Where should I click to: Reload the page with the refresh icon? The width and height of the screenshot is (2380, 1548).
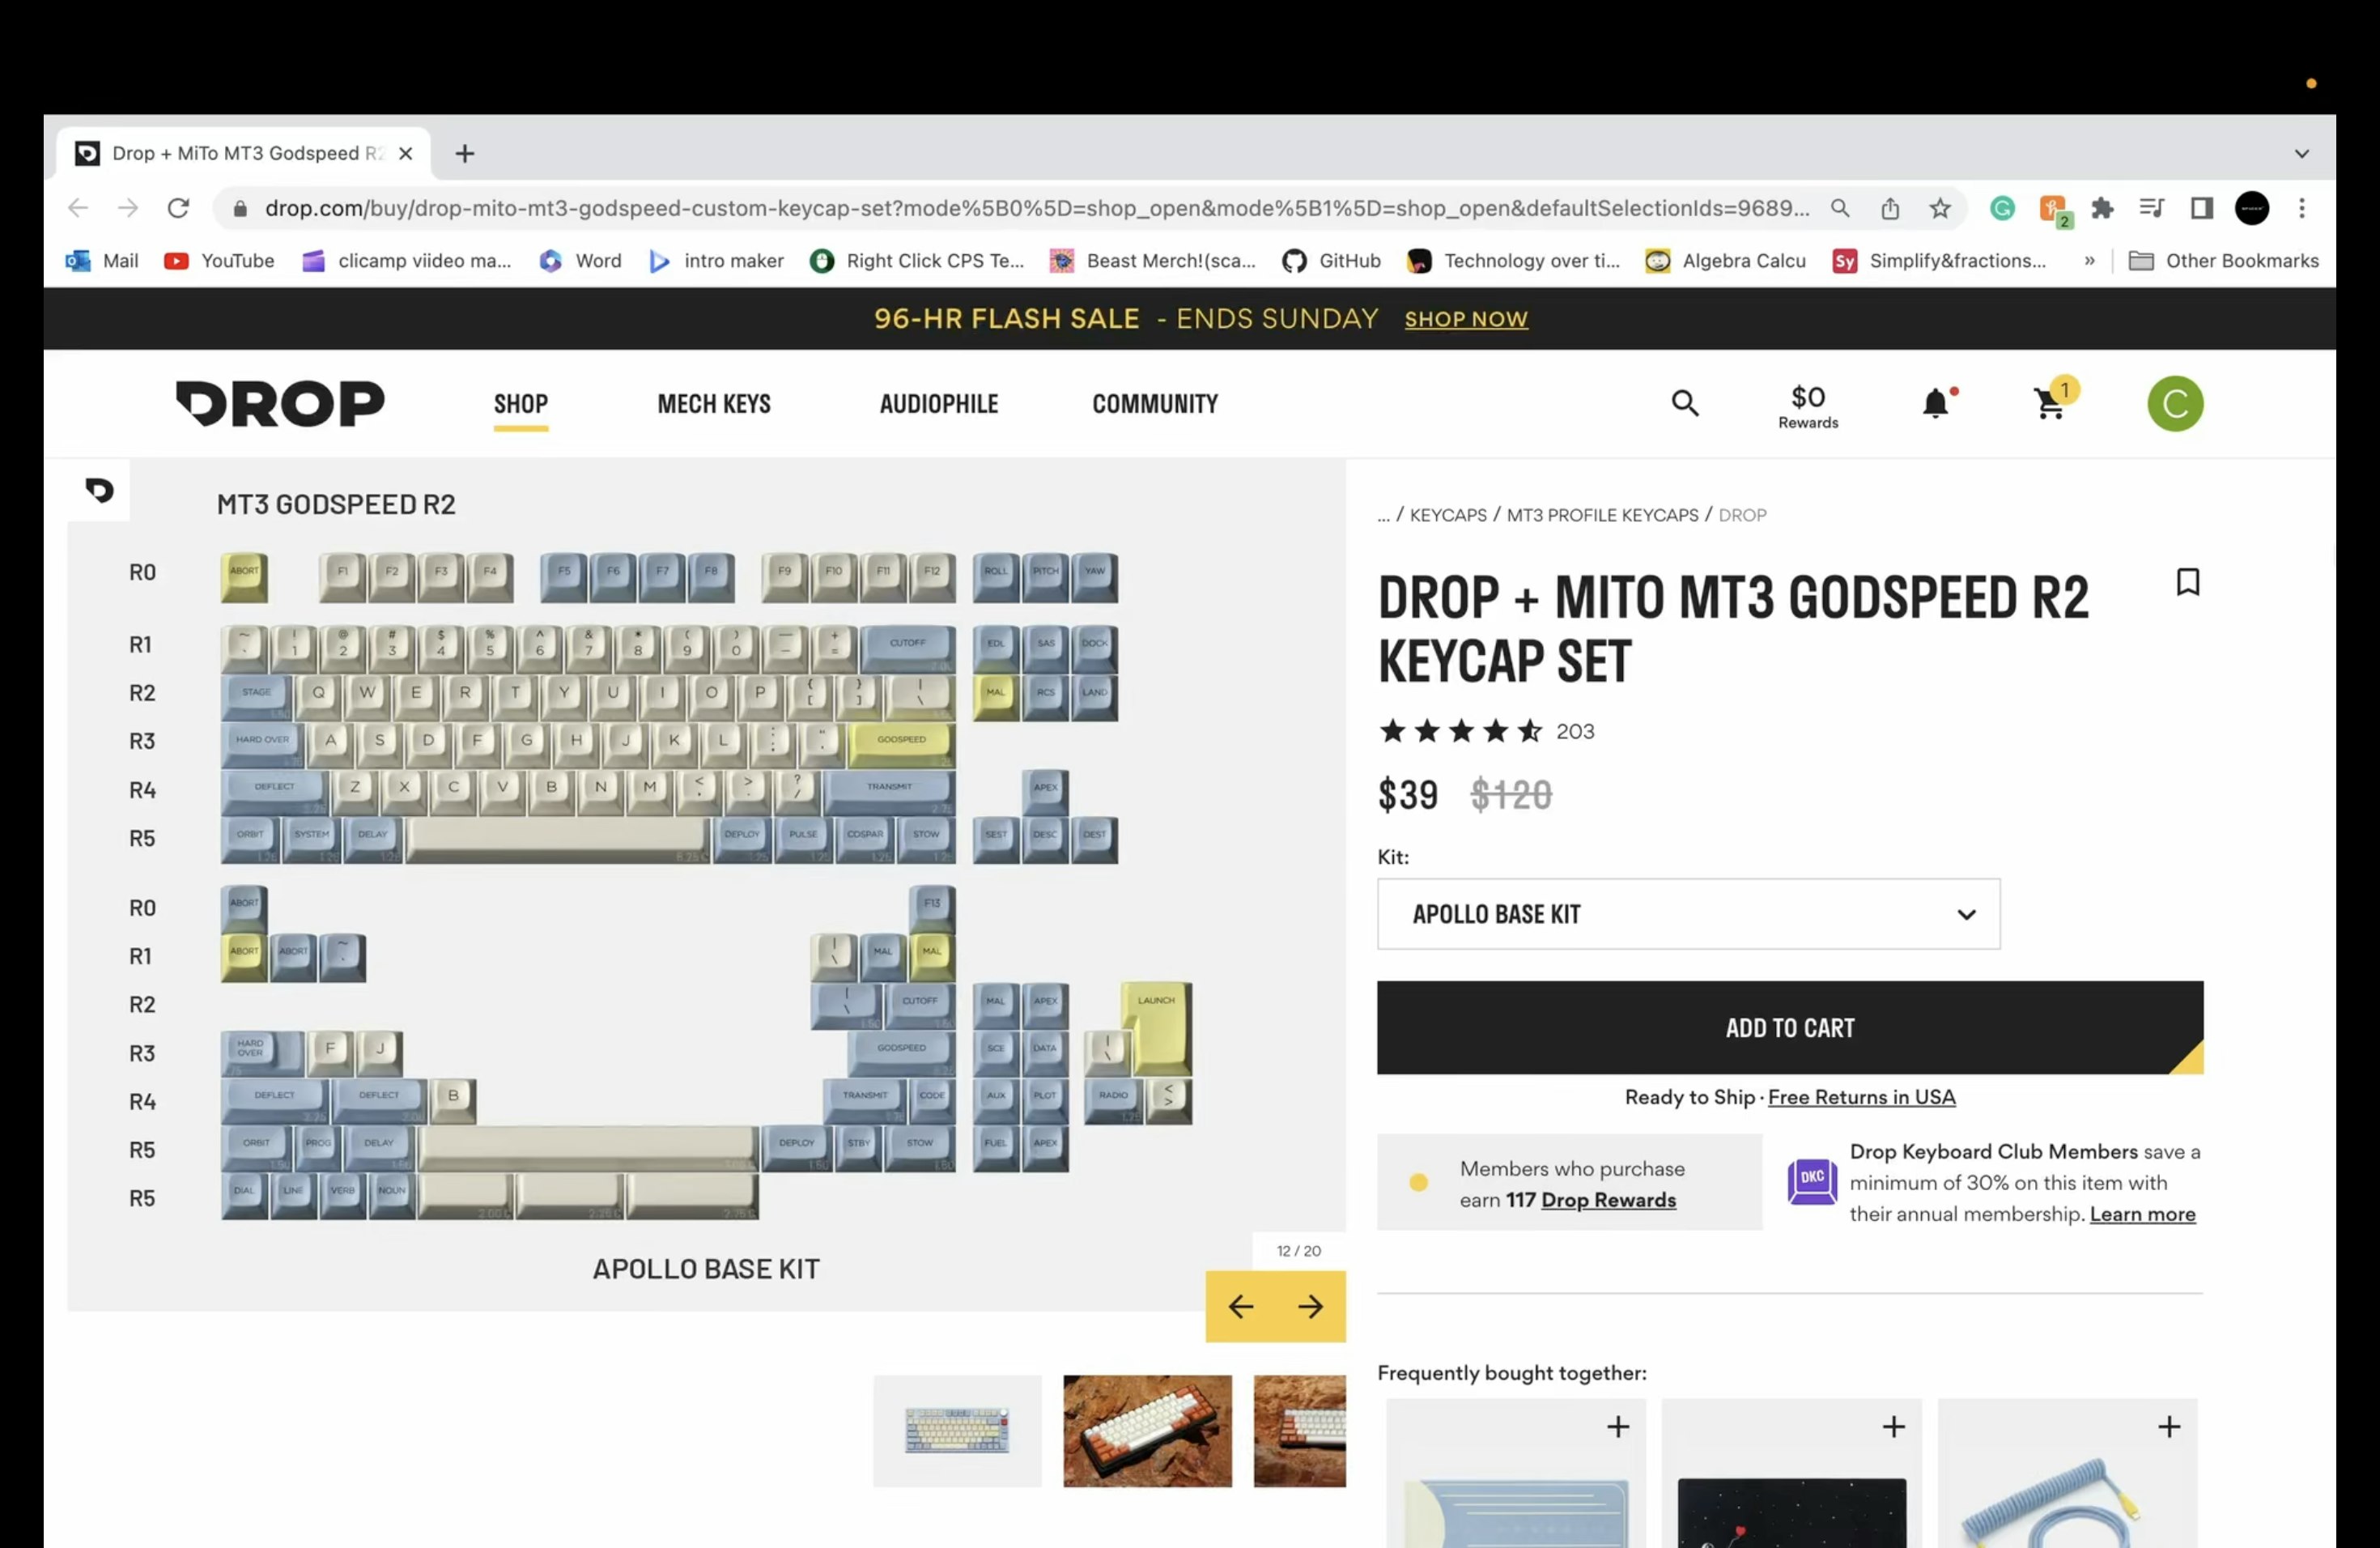tap(178, 208)
